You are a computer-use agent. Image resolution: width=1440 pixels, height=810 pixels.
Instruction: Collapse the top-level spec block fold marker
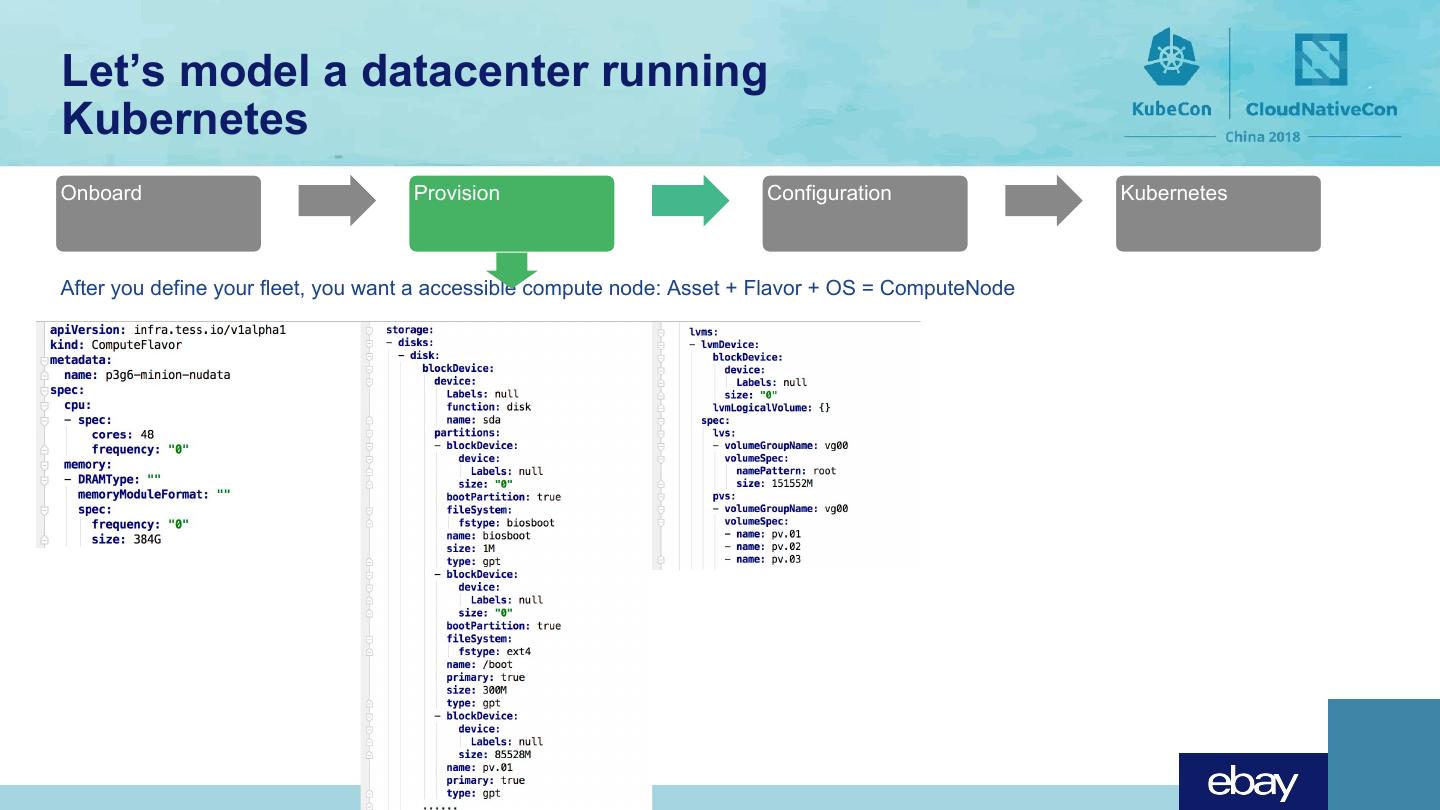tap(43, 390)
